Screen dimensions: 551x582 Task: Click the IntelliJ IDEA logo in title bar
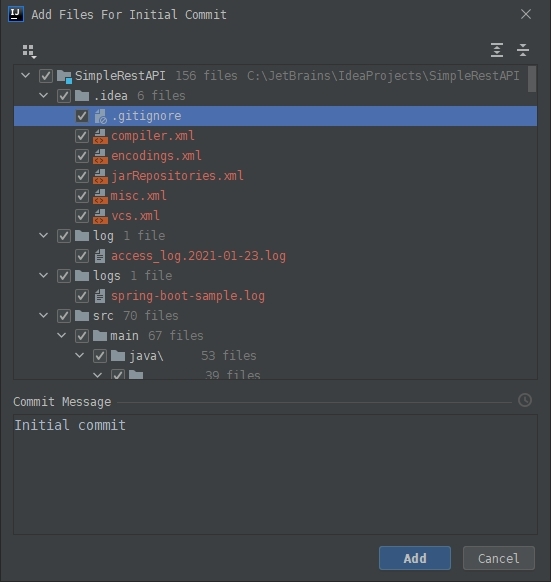[x=16, y=14]
